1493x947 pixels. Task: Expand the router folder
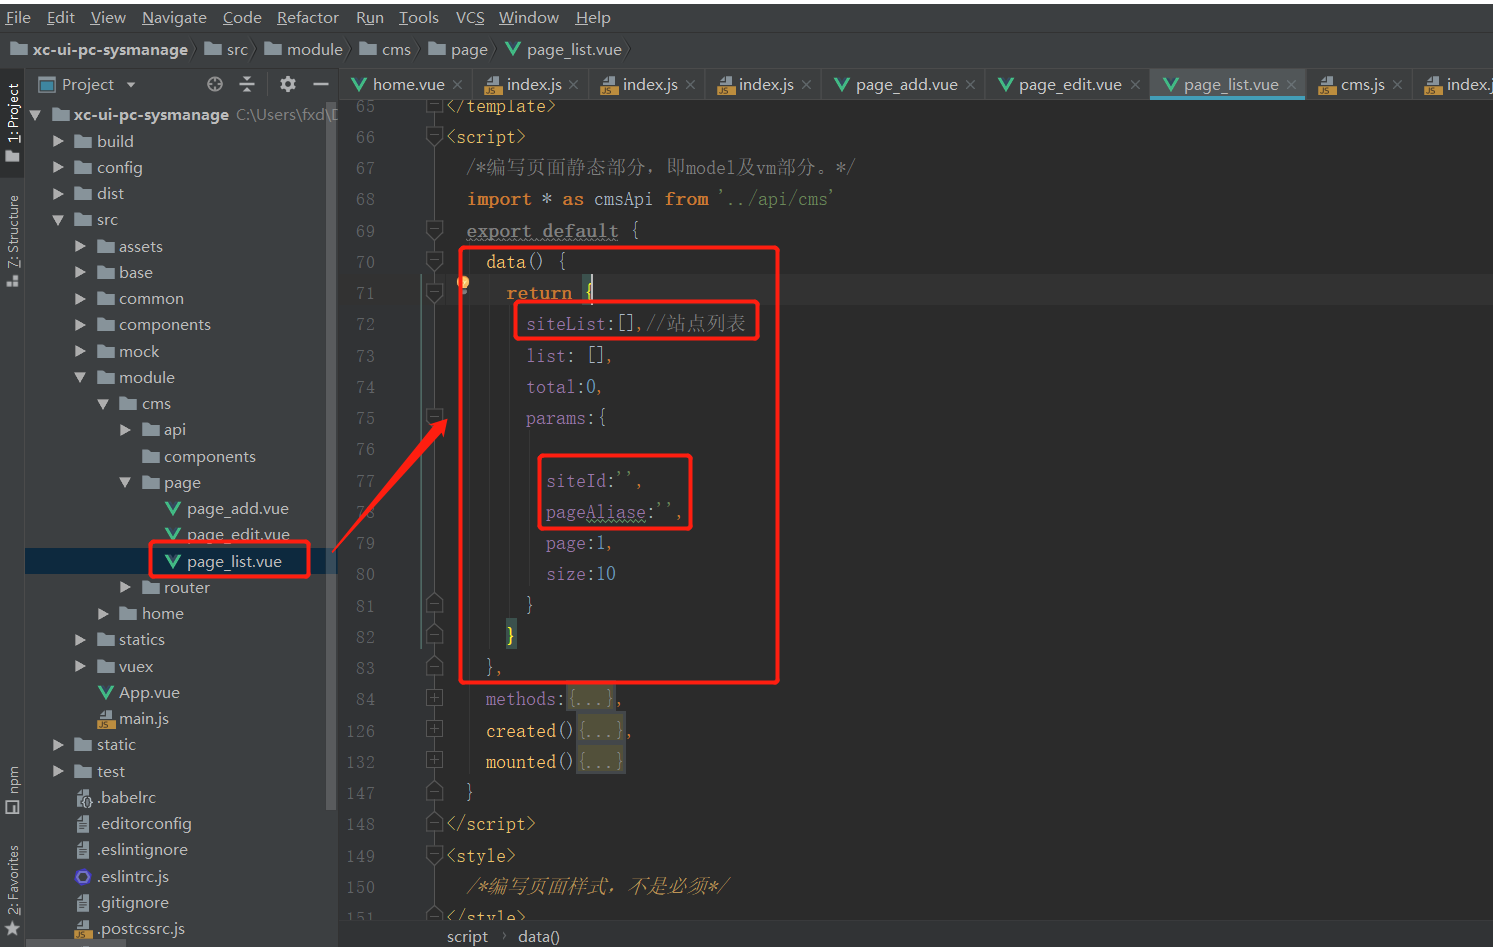pos(125,587)
